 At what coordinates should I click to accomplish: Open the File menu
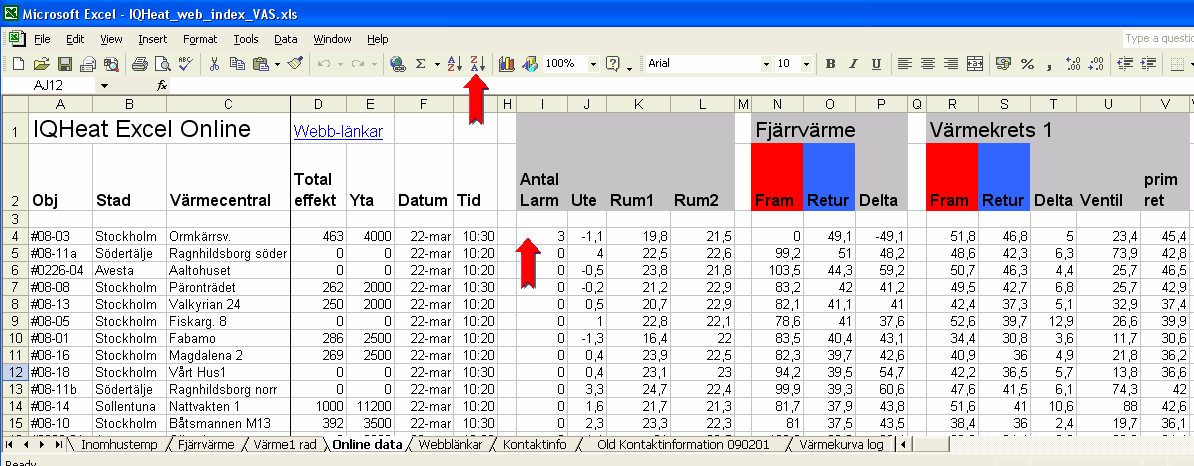[x=42, y=39]
